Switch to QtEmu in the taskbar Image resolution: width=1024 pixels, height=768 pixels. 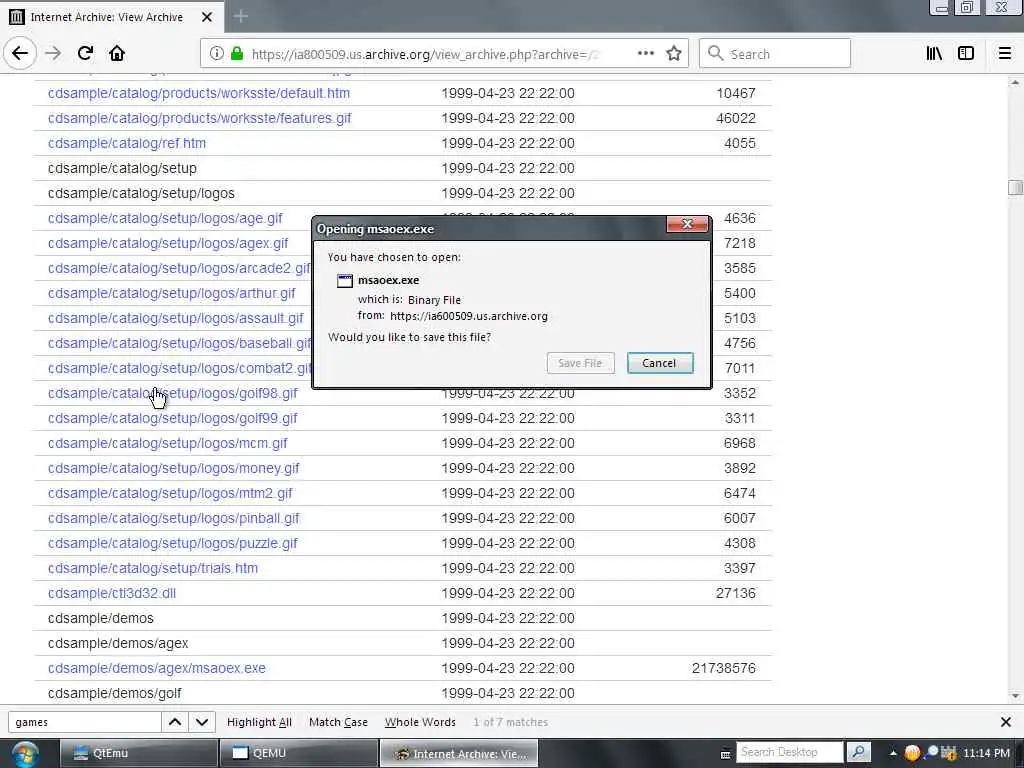[x=138, y=753]
